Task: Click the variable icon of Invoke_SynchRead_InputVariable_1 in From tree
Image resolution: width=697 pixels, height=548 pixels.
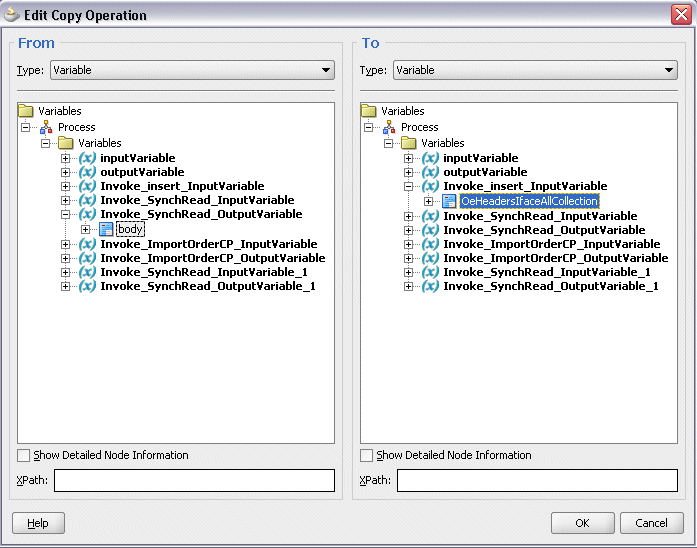Action: (88, 272)
